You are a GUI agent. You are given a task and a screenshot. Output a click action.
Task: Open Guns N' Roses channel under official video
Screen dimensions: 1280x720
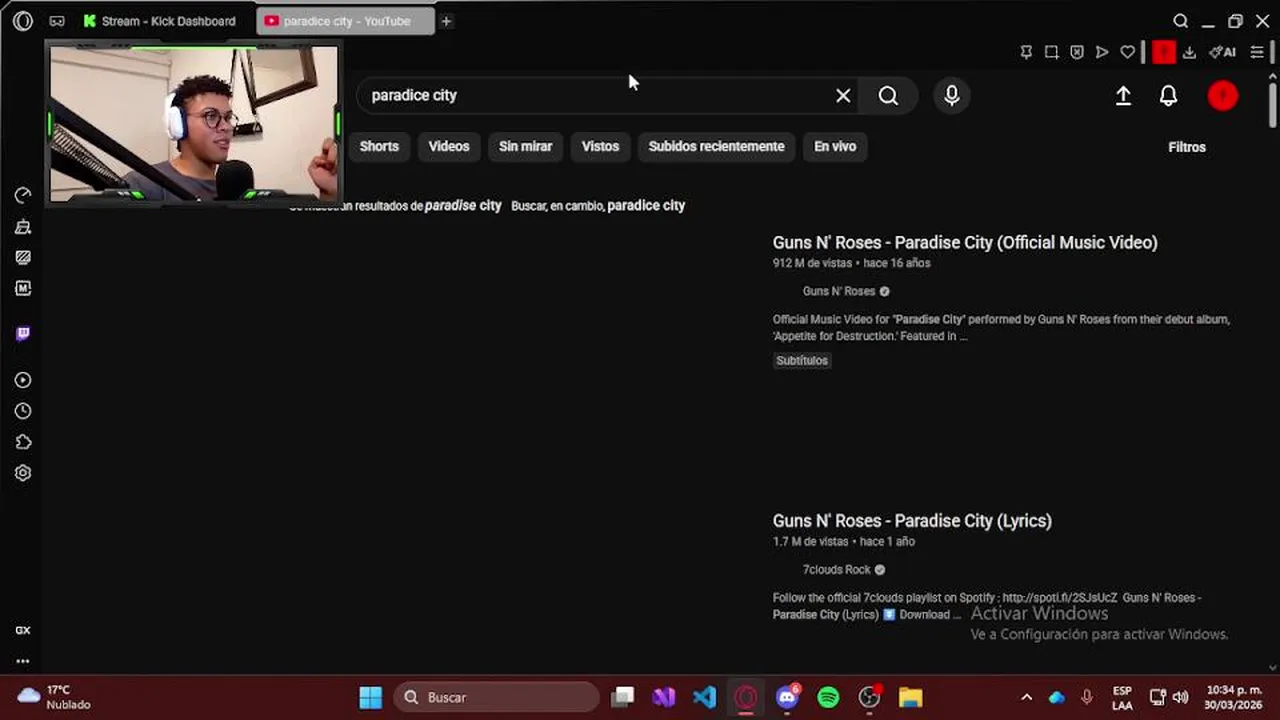click(839, 291)
